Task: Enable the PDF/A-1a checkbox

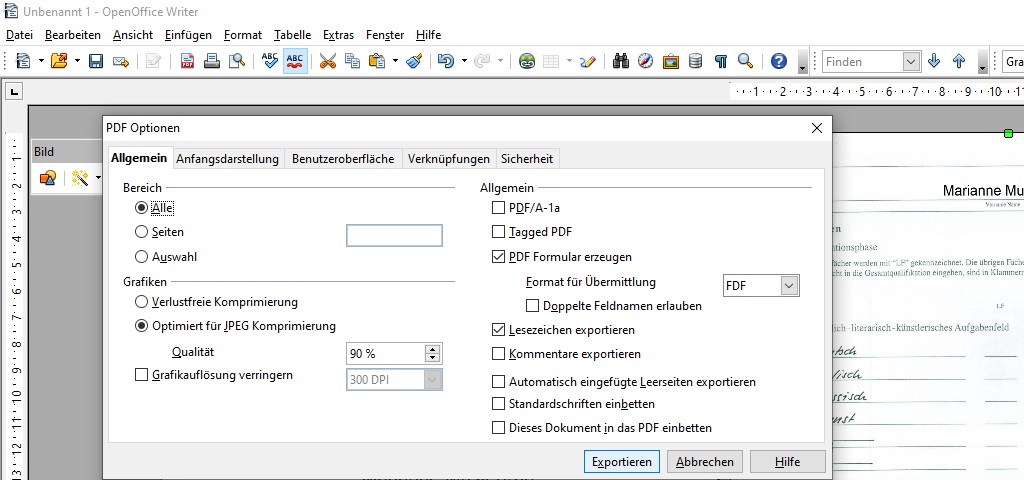Action: tap(498, 208)
